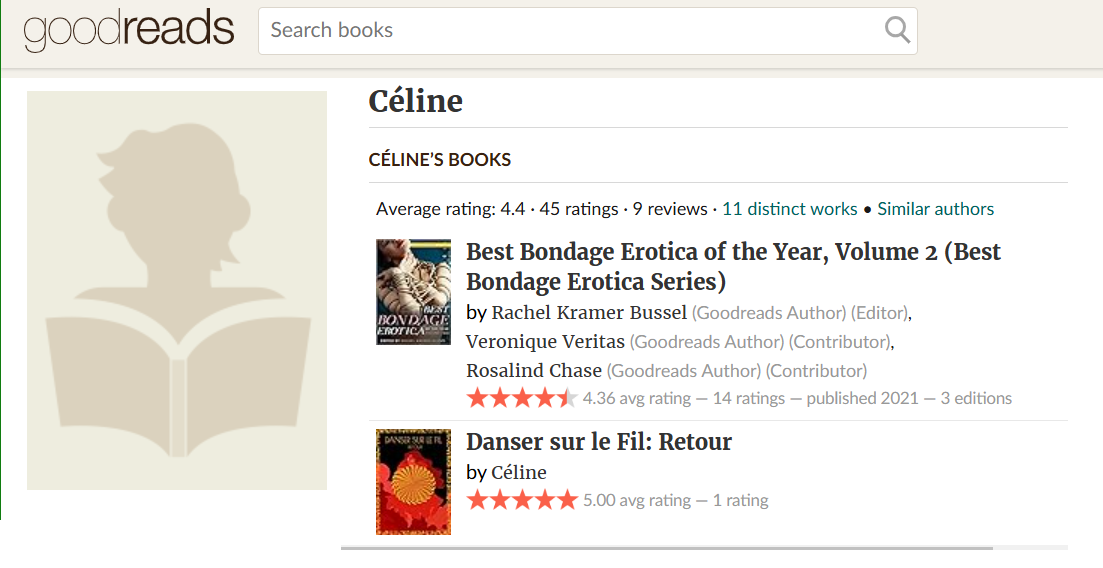Click into the Search books field
The width and height of the screenshot is (1103, 568).
pyautogui.click(x=570, y=30)
